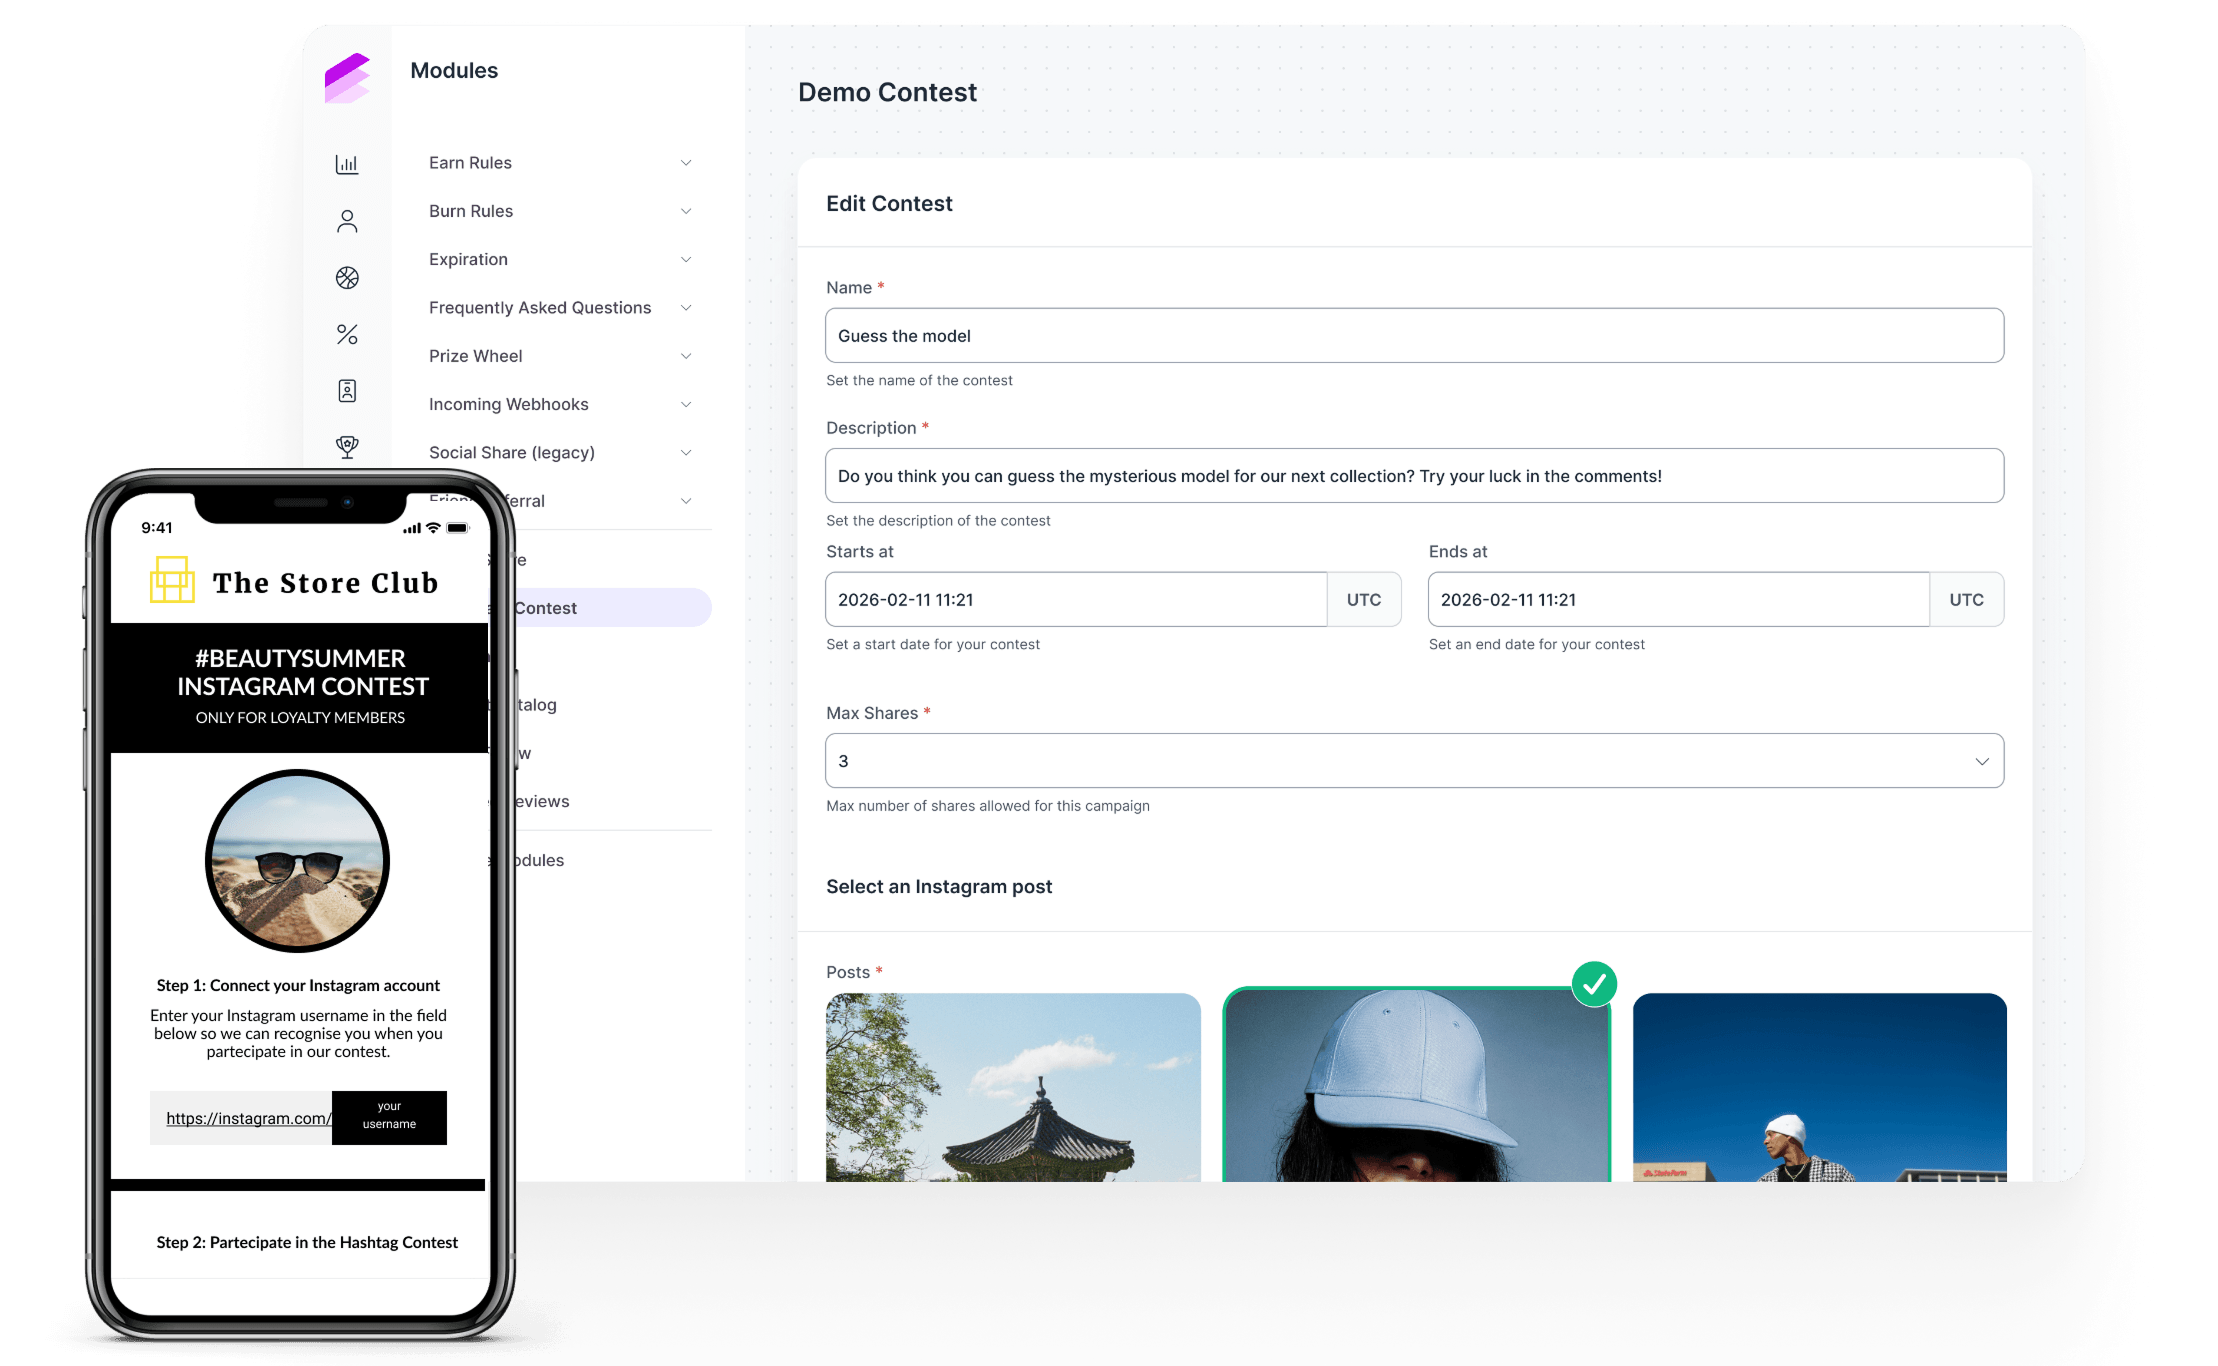
Task: Click the Description input field
Action: 1414,476
